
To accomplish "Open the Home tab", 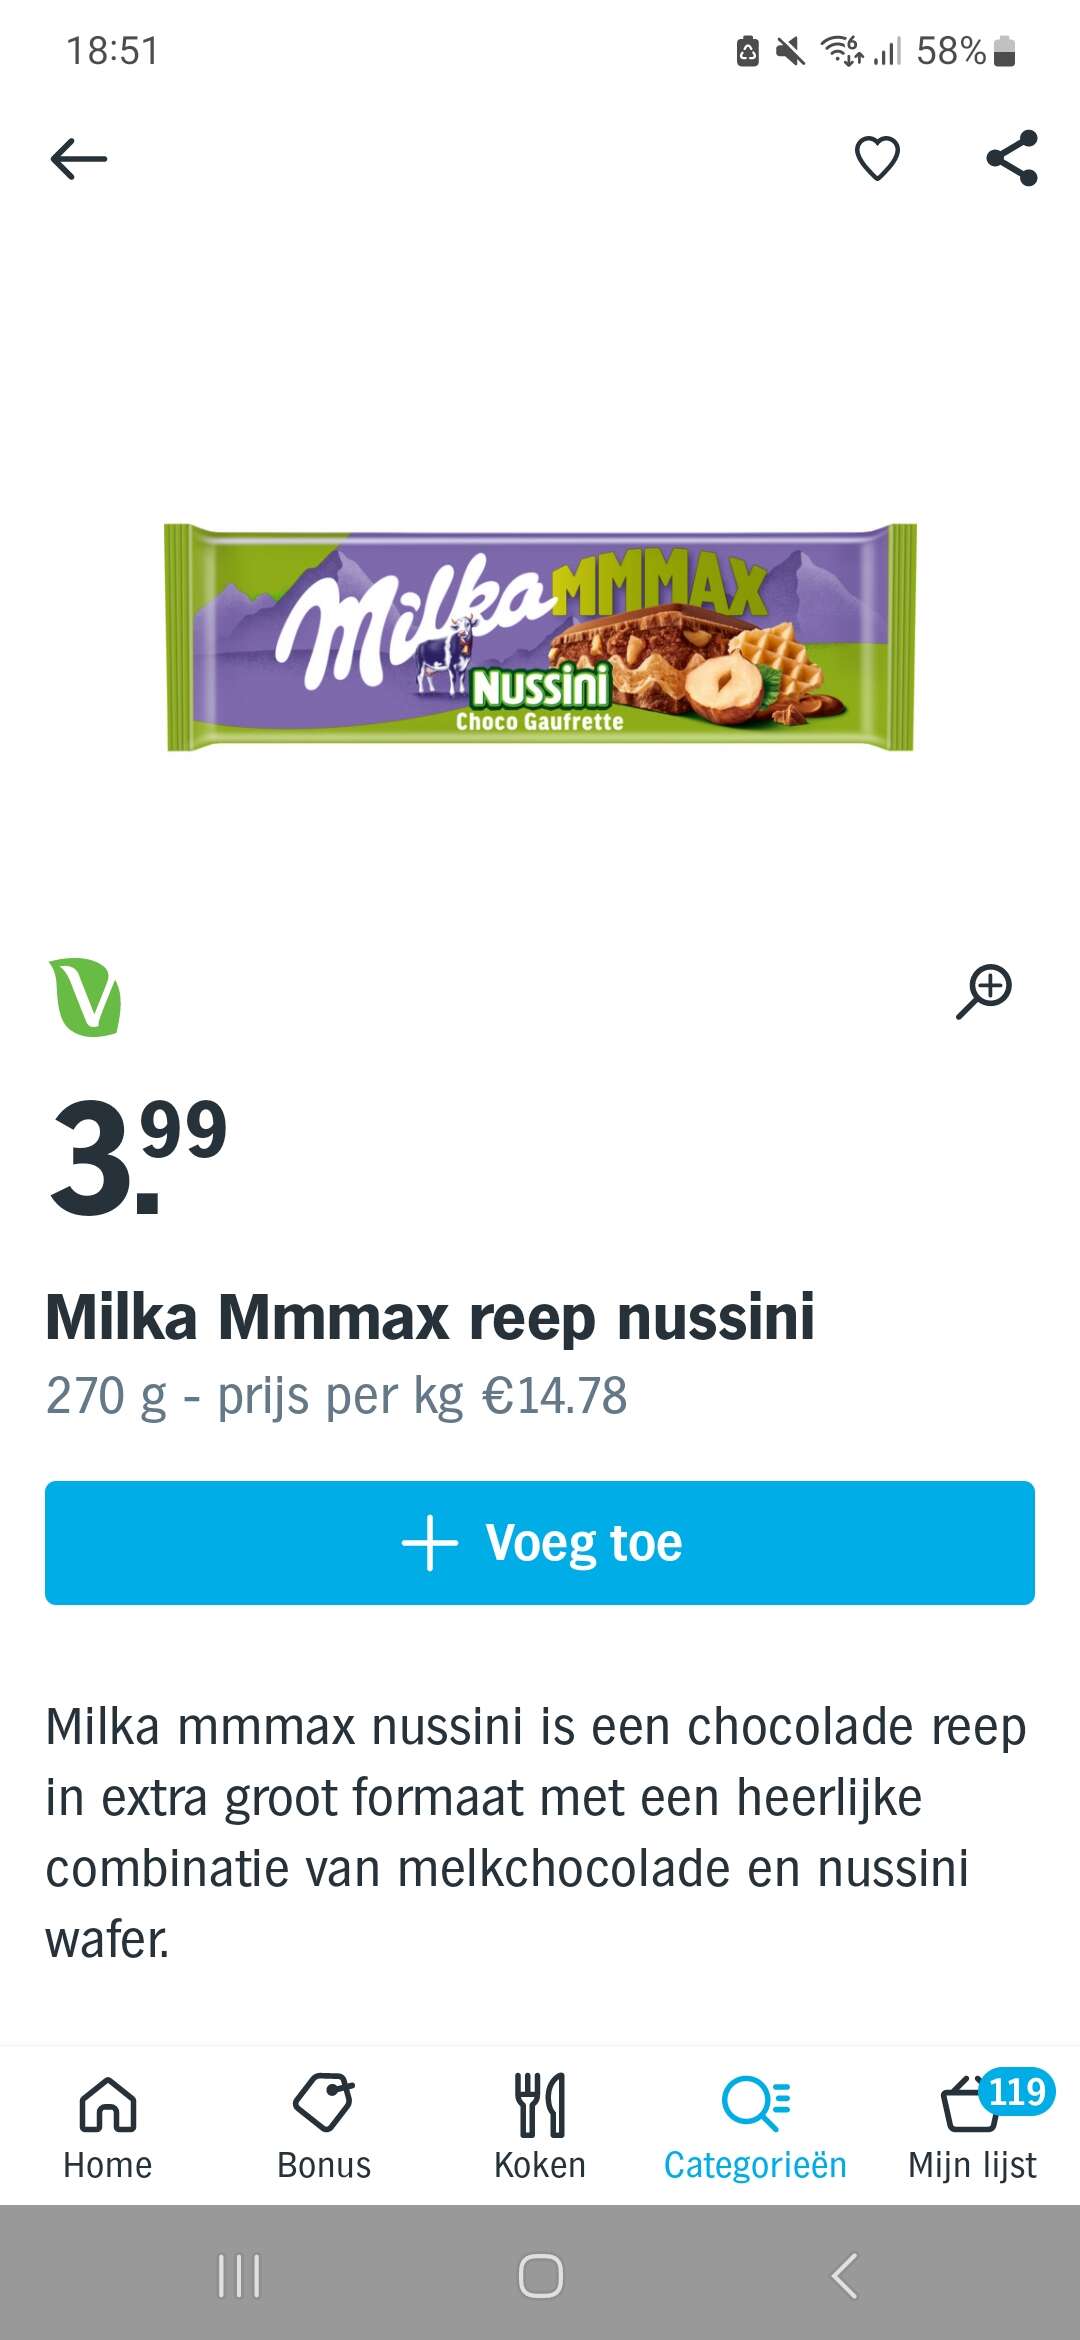I will [x=108, y=2126].
